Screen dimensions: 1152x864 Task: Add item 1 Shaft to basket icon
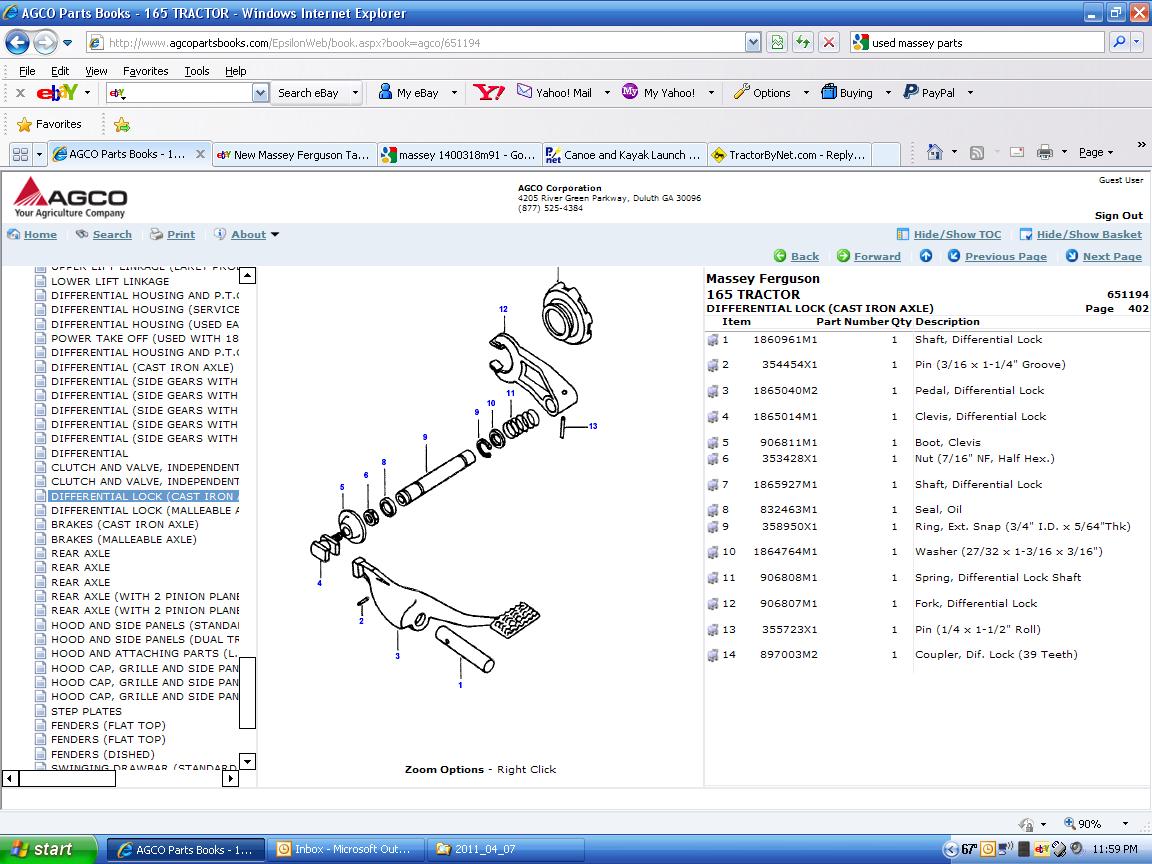pos(713,340)
